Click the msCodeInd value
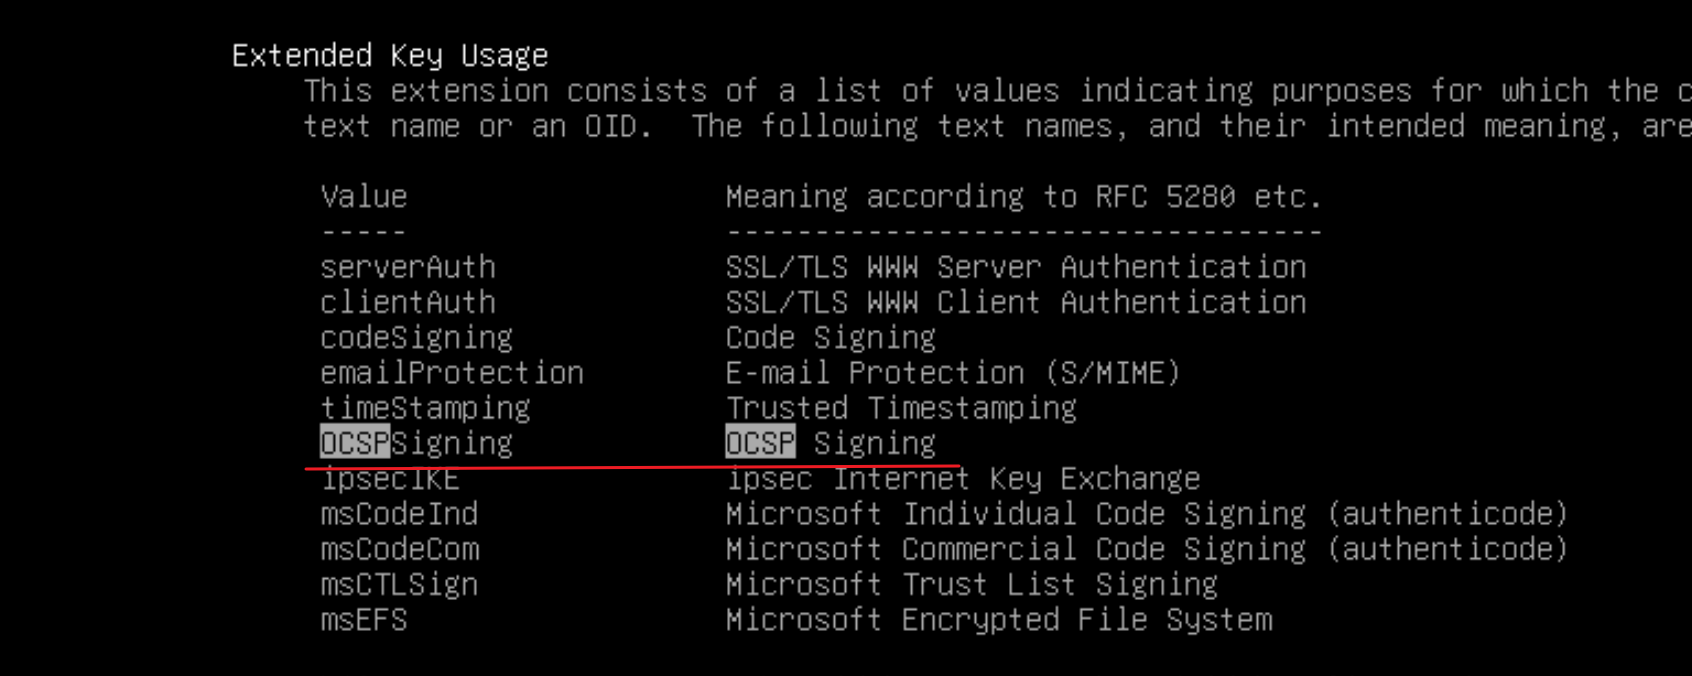This screenshot has width=1692, height=676. click(399, 514)
